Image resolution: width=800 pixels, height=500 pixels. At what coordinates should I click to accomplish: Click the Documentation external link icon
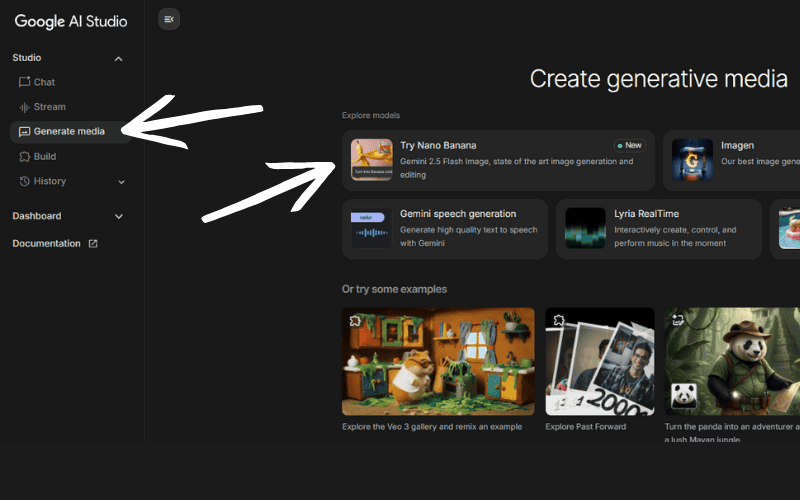click(93, 244)
